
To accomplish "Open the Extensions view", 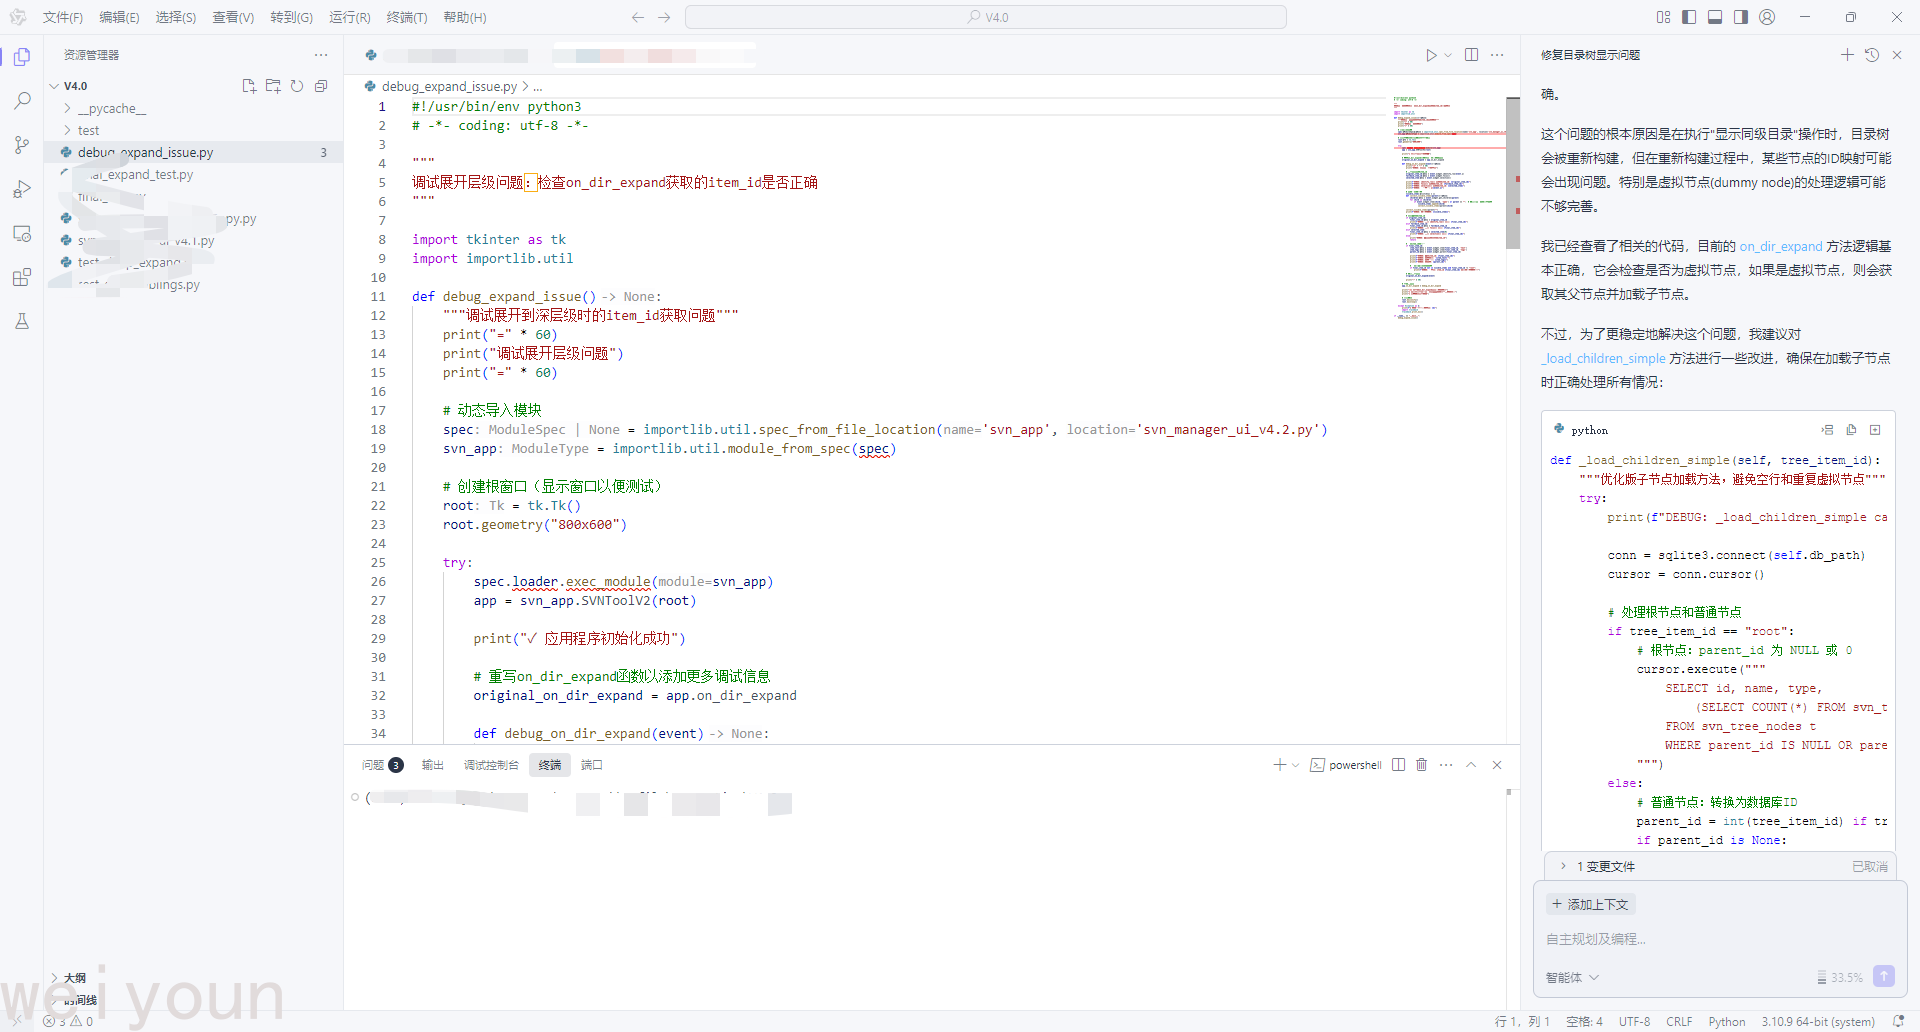I will click(x=22, y=277).
